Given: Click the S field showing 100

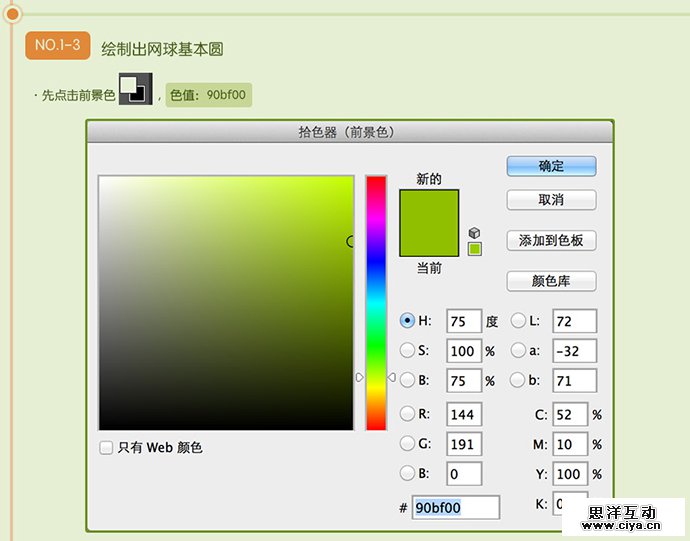Looking at the screenshot, I should click(x=464, y=351).
